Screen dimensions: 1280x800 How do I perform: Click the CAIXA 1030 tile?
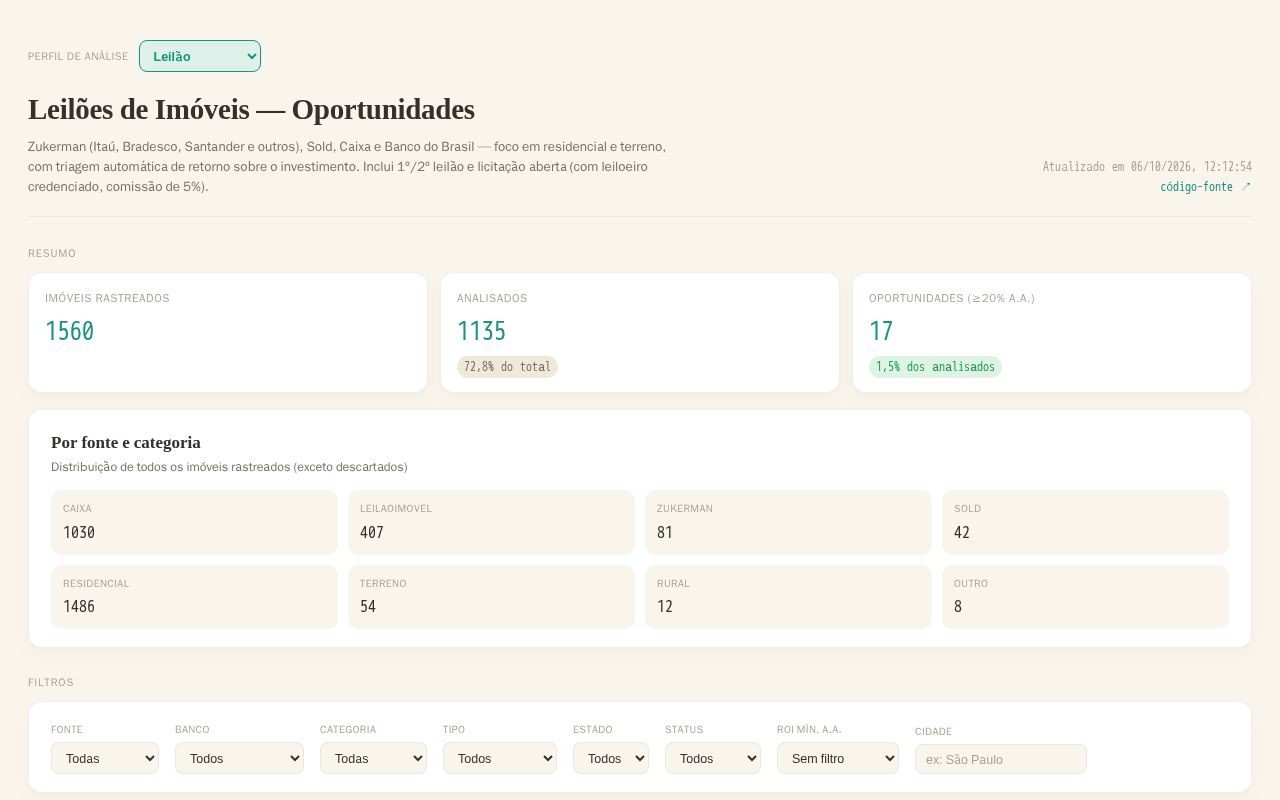194,522
